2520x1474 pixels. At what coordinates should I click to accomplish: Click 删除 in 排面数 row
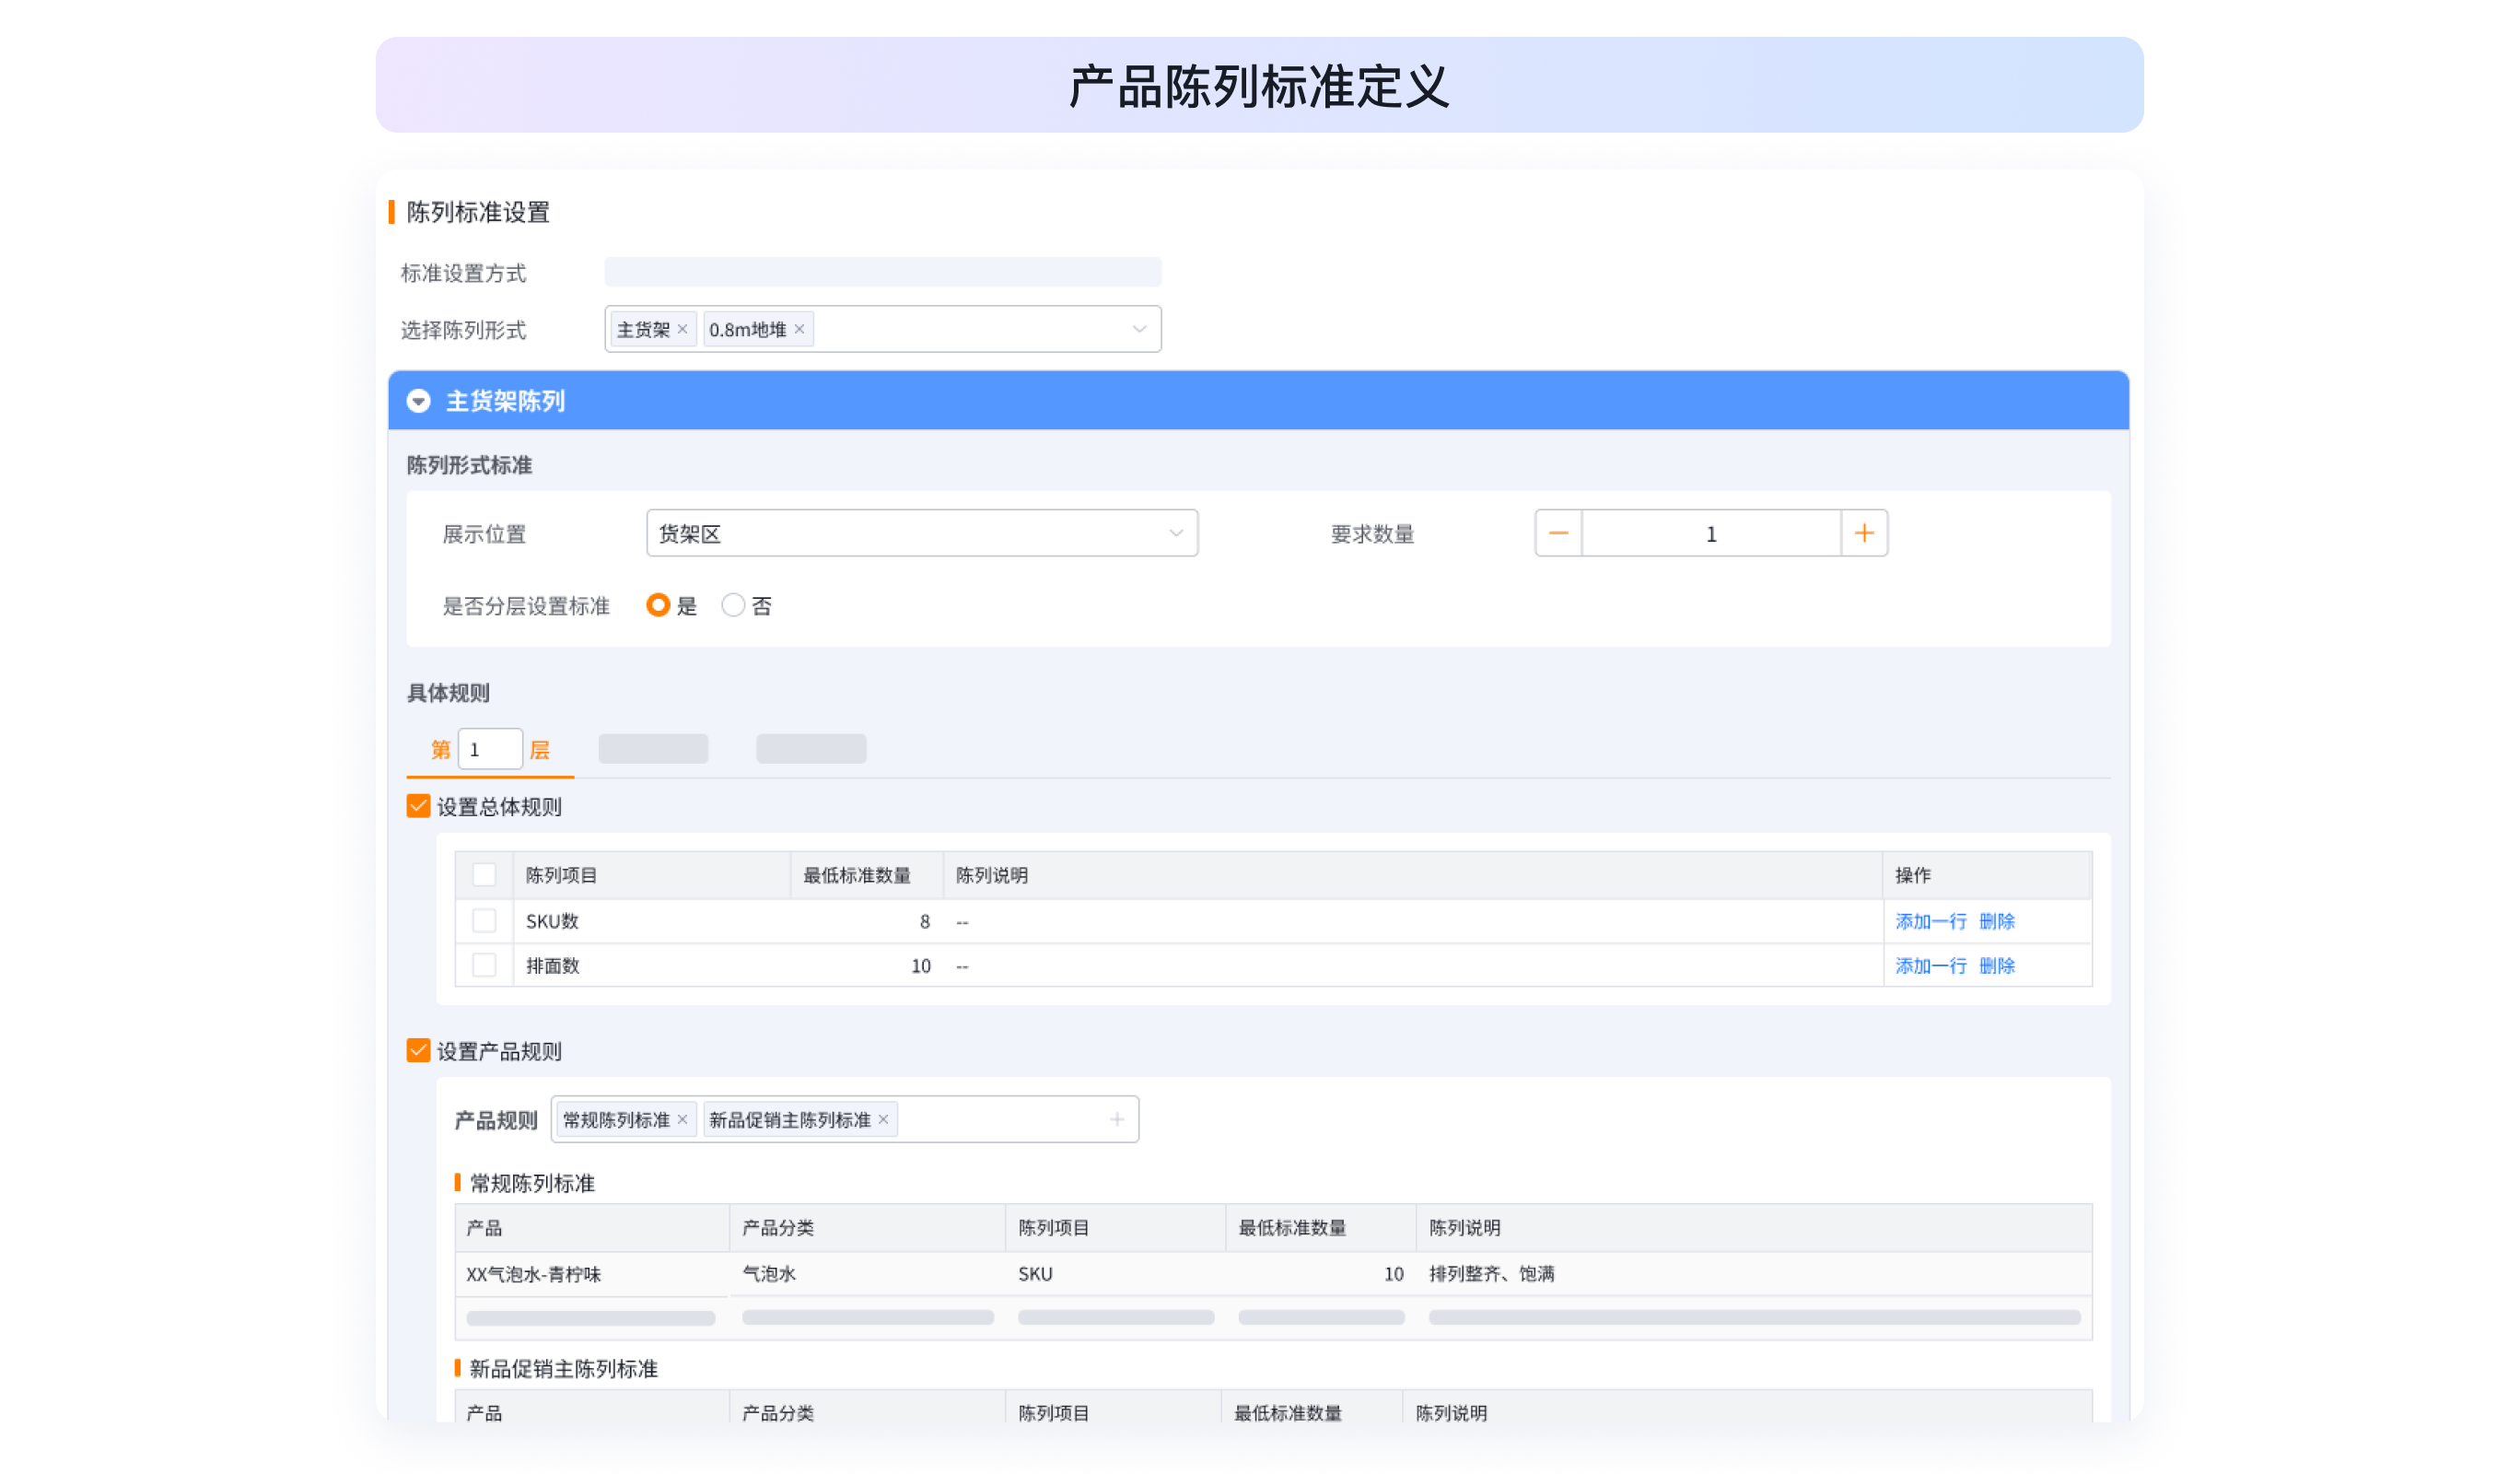tap(1996, 966)
